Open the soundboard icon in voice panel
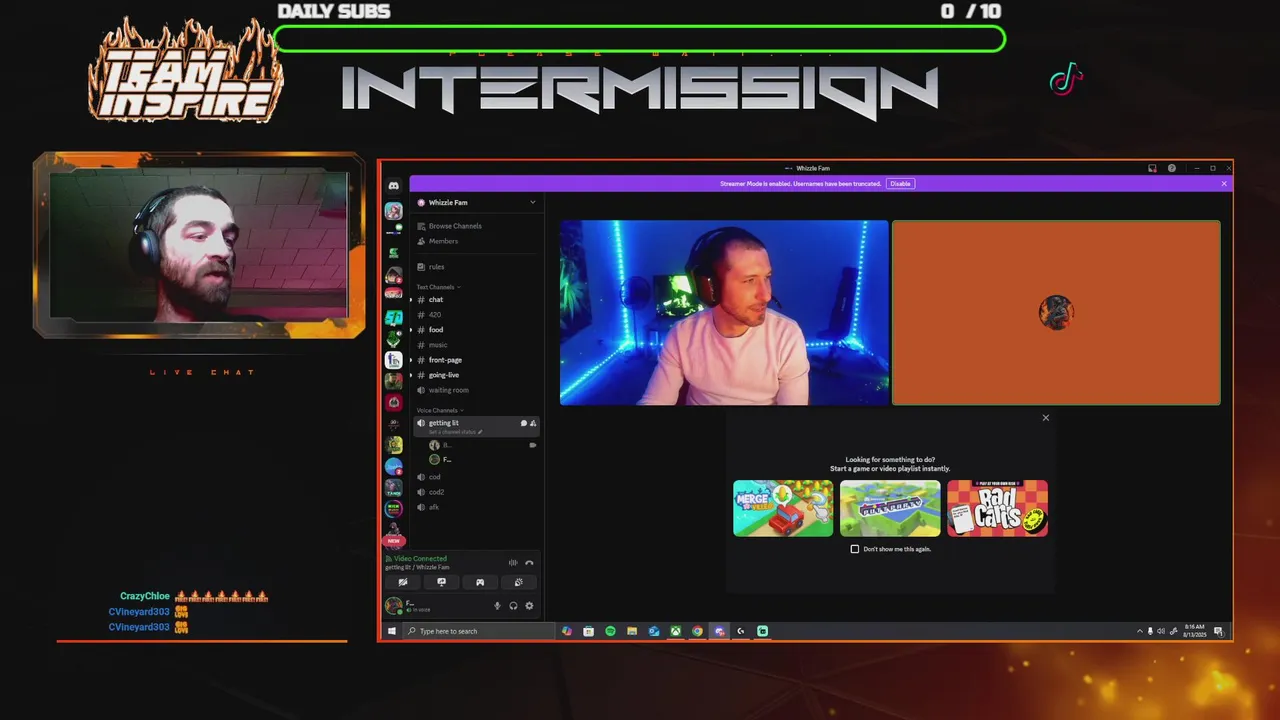This screenshot has height=720, width=1280. click(518, 582)
